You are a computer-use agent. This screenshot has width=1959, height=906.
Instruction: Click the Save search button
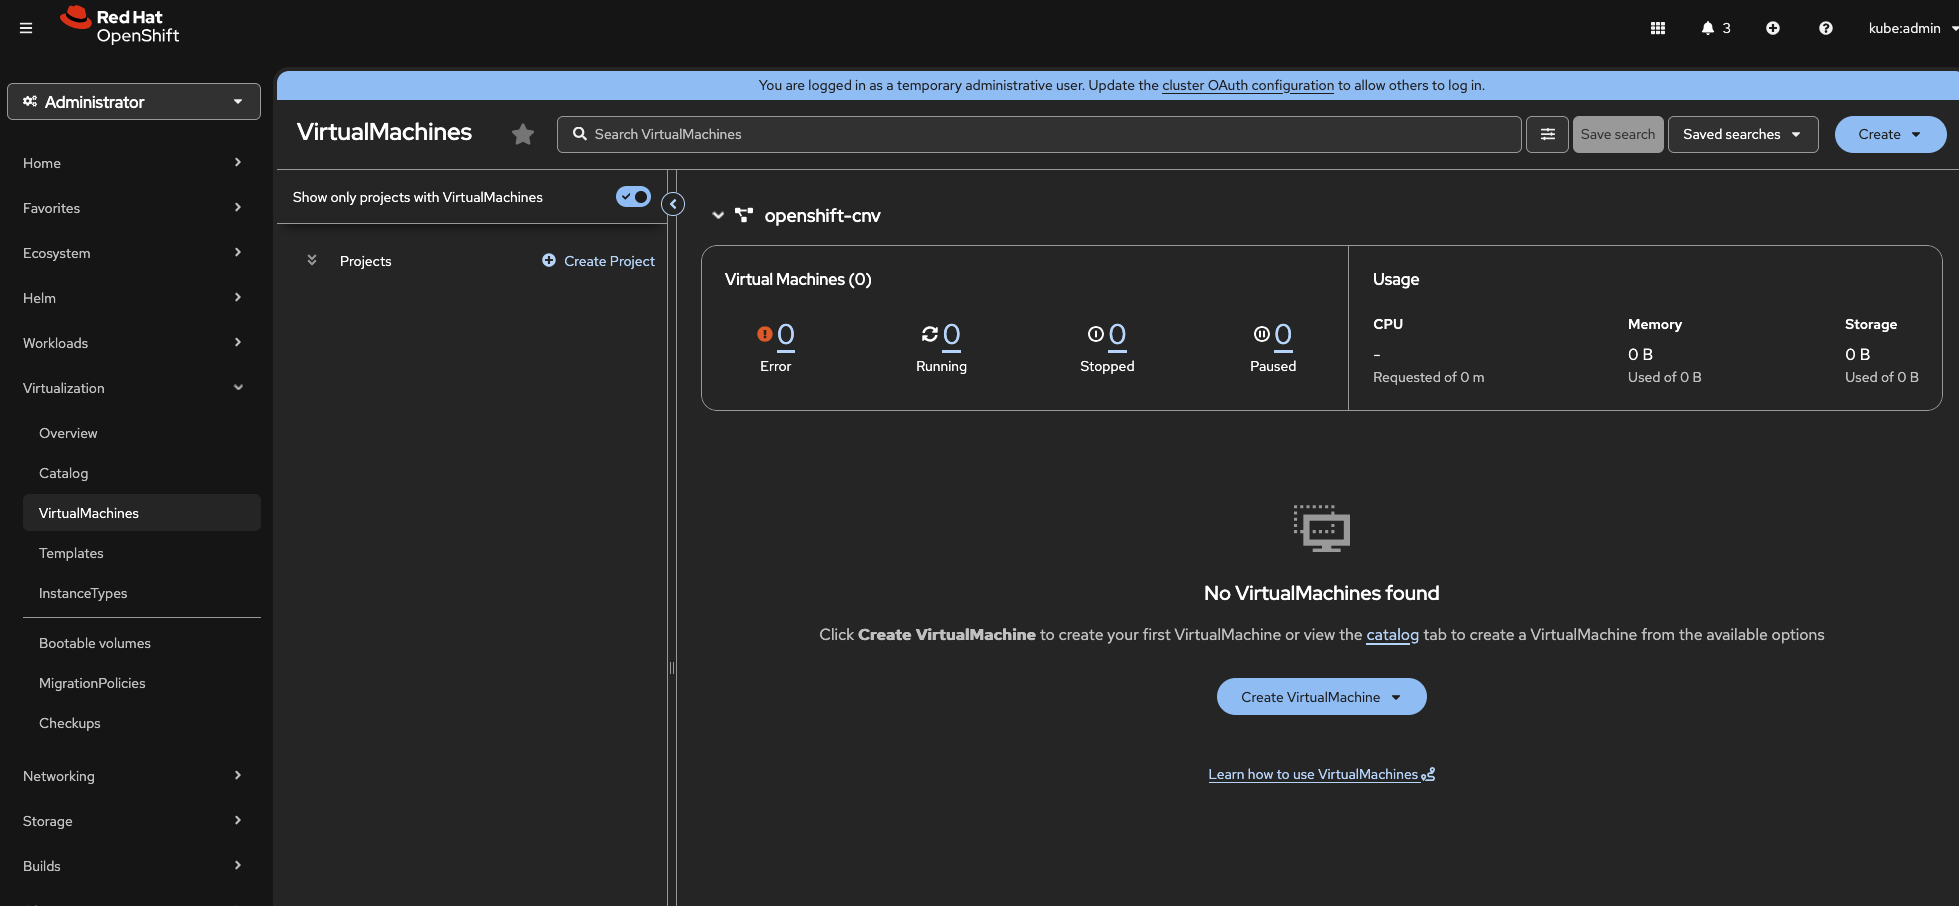point(1618,134)
